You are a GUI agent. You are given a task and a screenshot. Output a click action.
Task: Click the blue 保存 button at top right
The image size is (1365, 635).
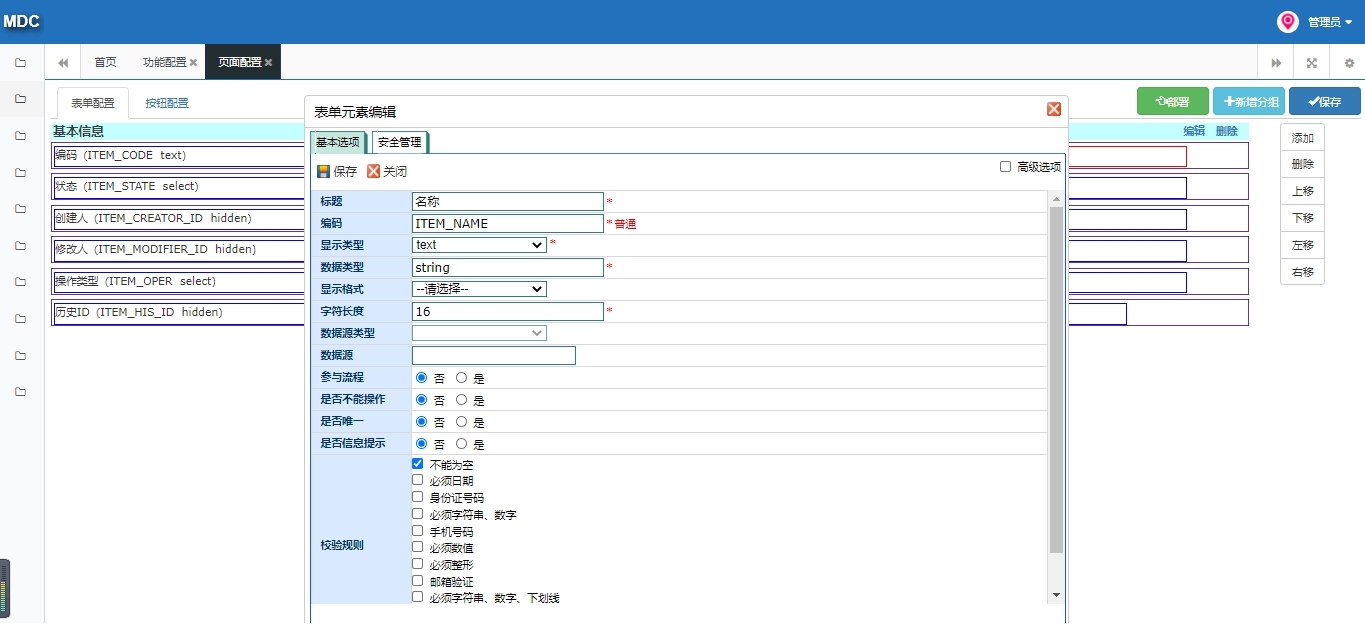[1325, 101]
